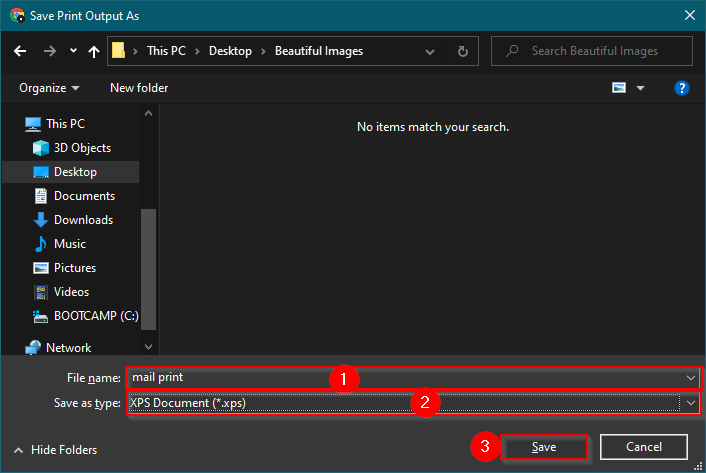The width and height of the screenshot is (706, 473).
Task: Open the Save as type combo box
Action: coord(413,403)
